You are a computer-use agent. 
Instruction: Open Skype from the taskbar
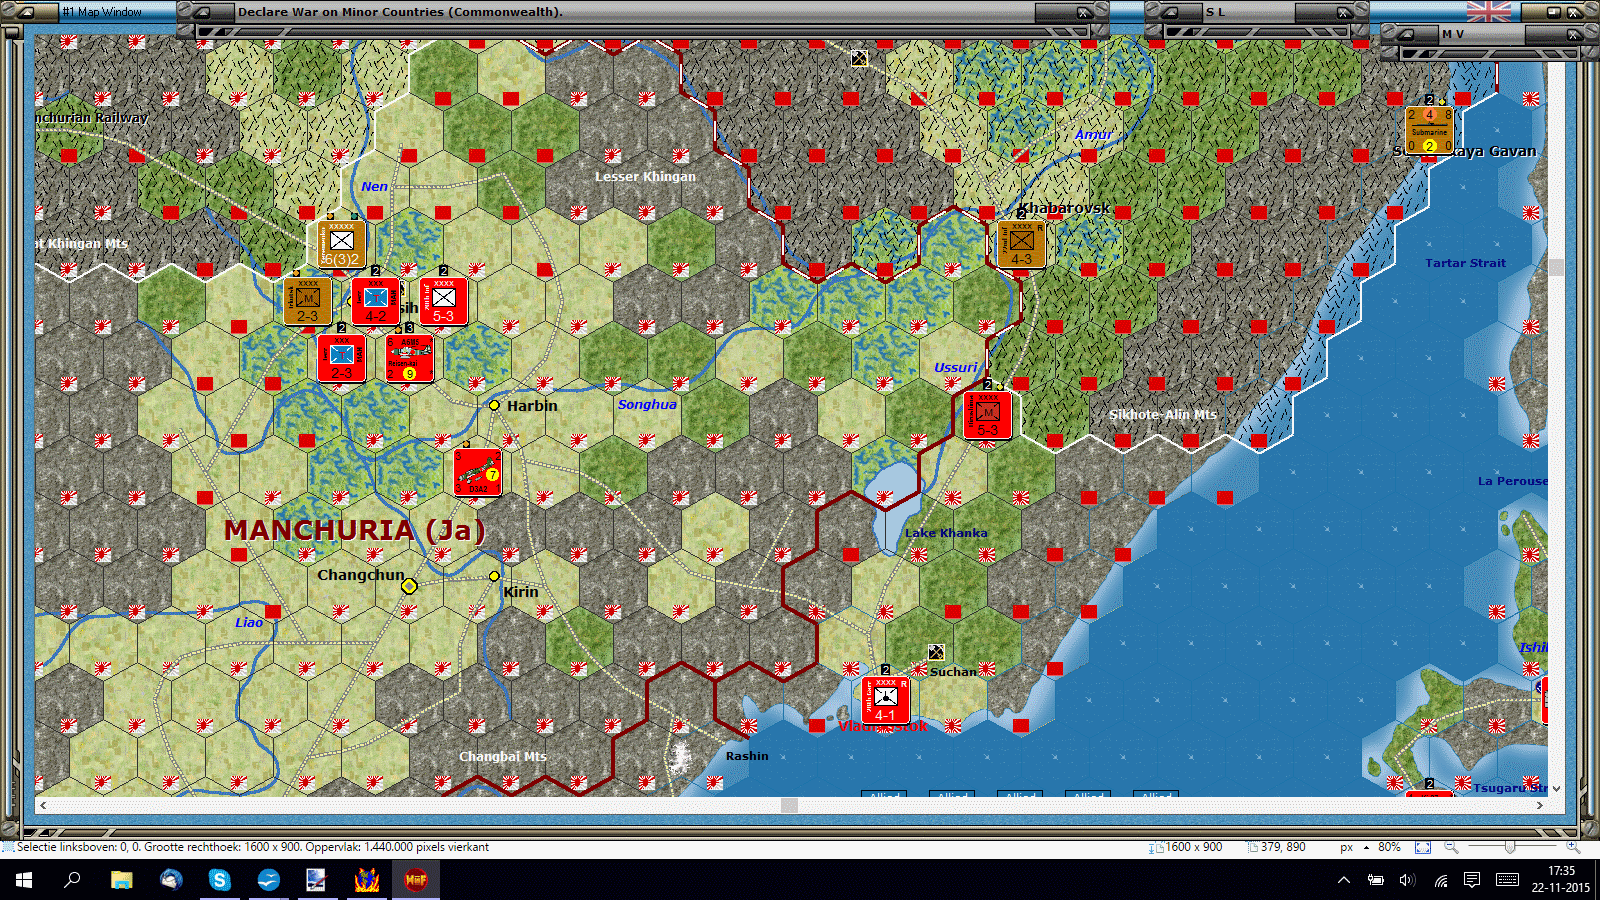219,880
